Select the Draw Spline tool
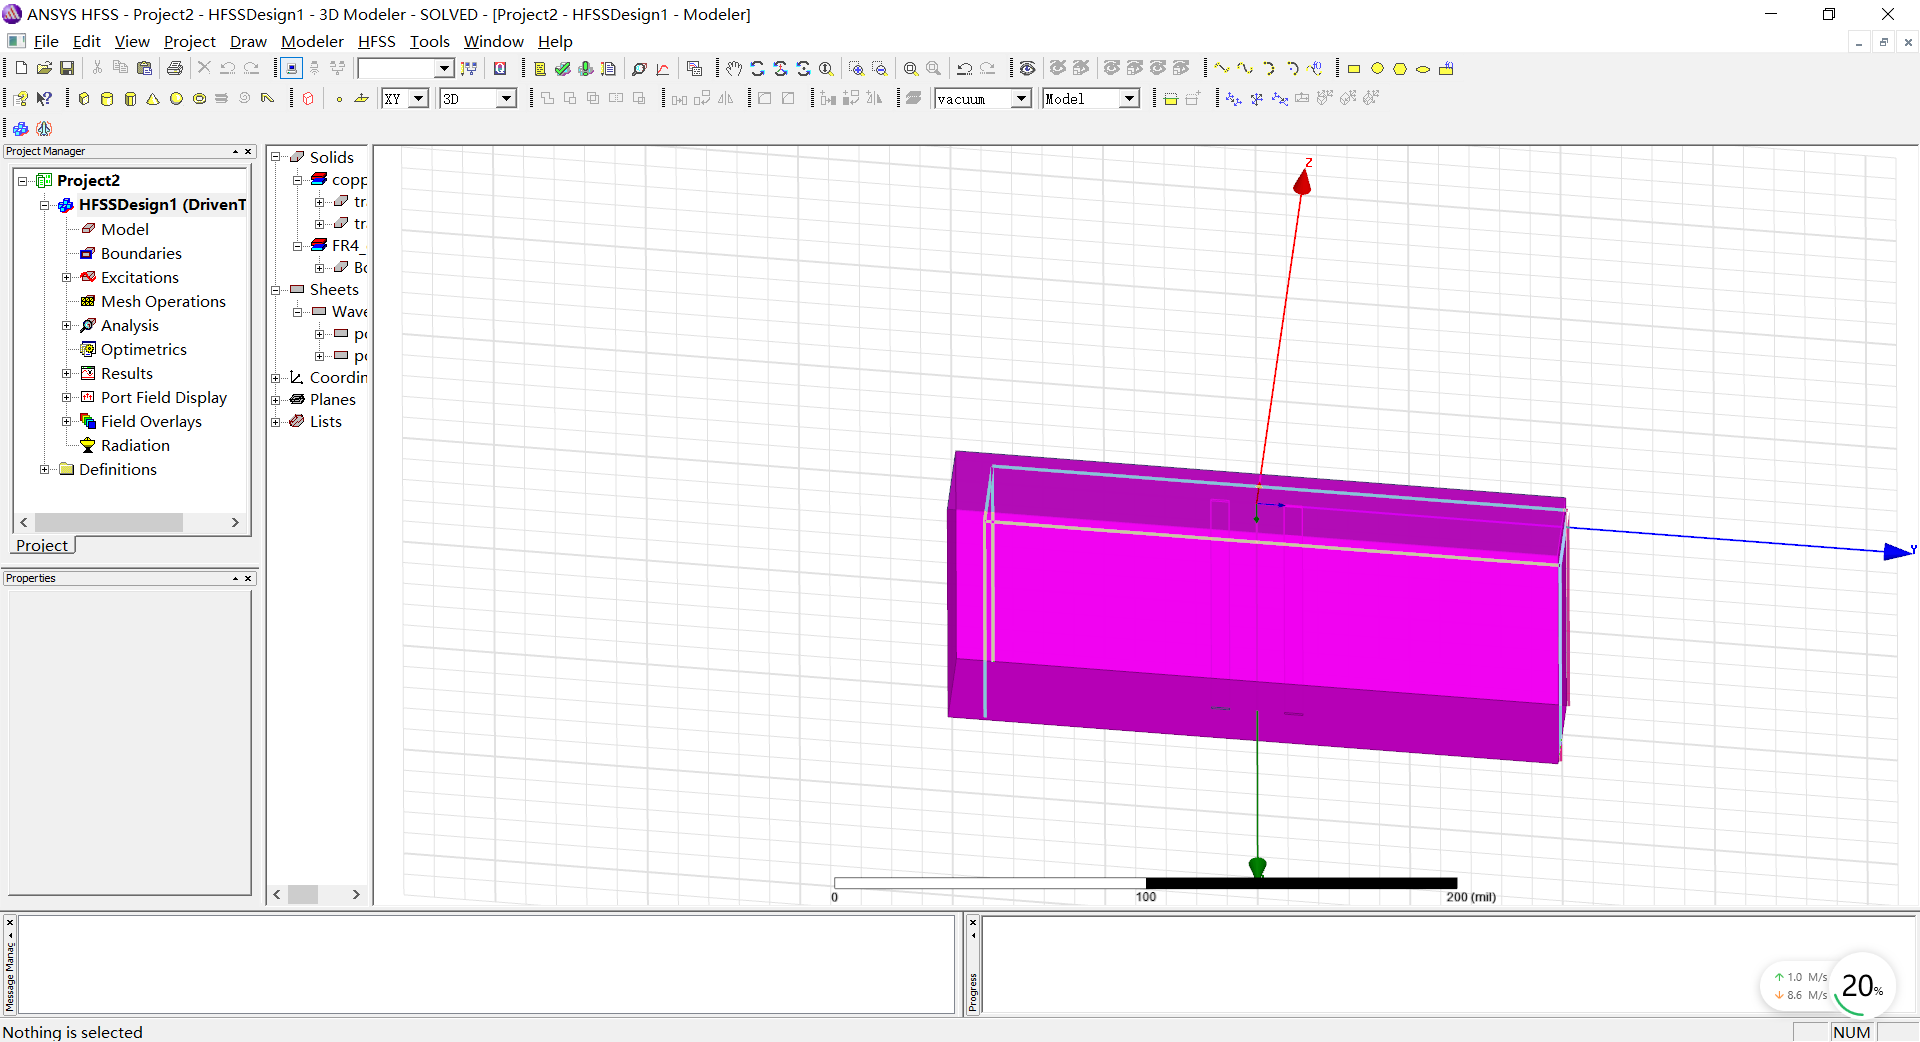1920x1042 pixels. (x=1245, y=68)
